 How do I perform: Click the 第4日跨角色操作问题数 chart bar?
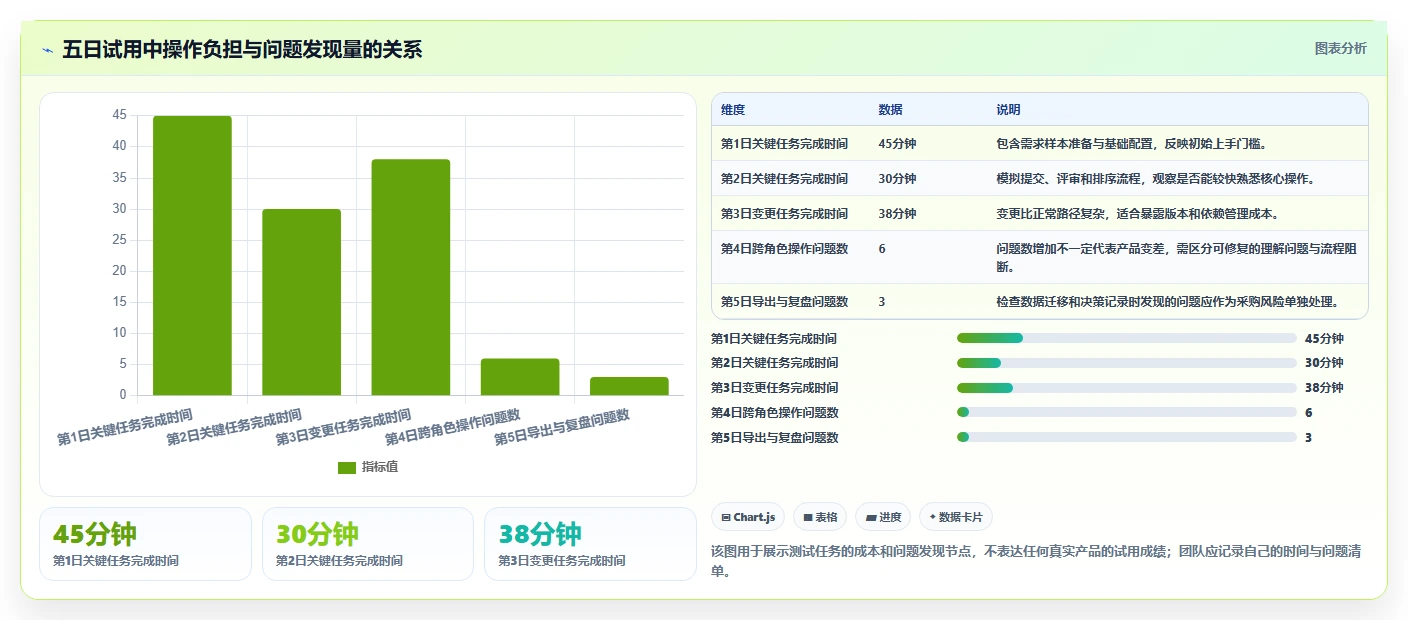[520, 376]
